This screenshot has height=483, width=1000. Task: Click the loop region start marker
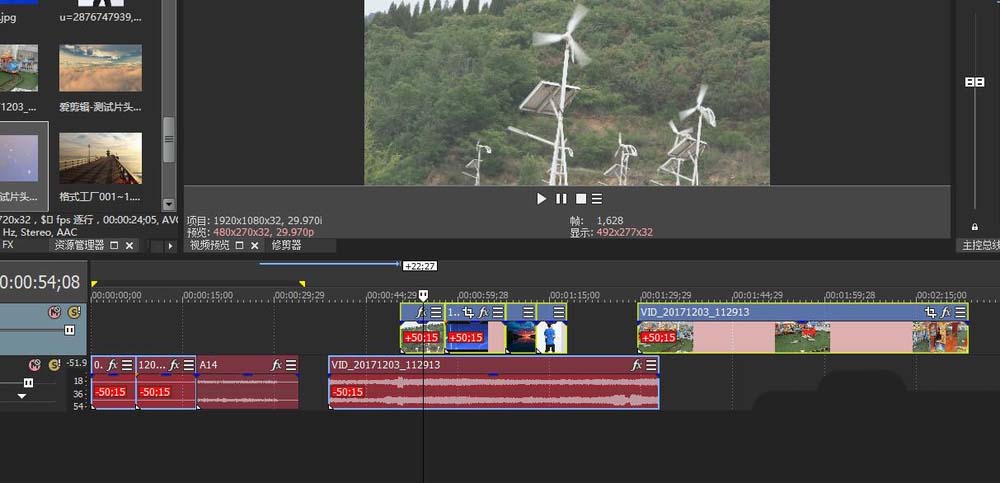(94, 284)
